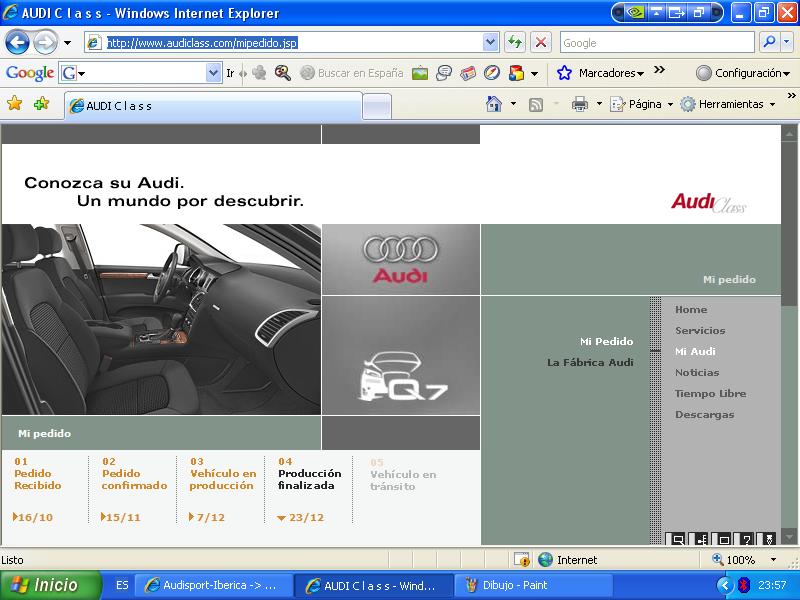Show hidden tray icons with the chevron
Viewport: 800px width, 600px height.
(x=724, y=585)
